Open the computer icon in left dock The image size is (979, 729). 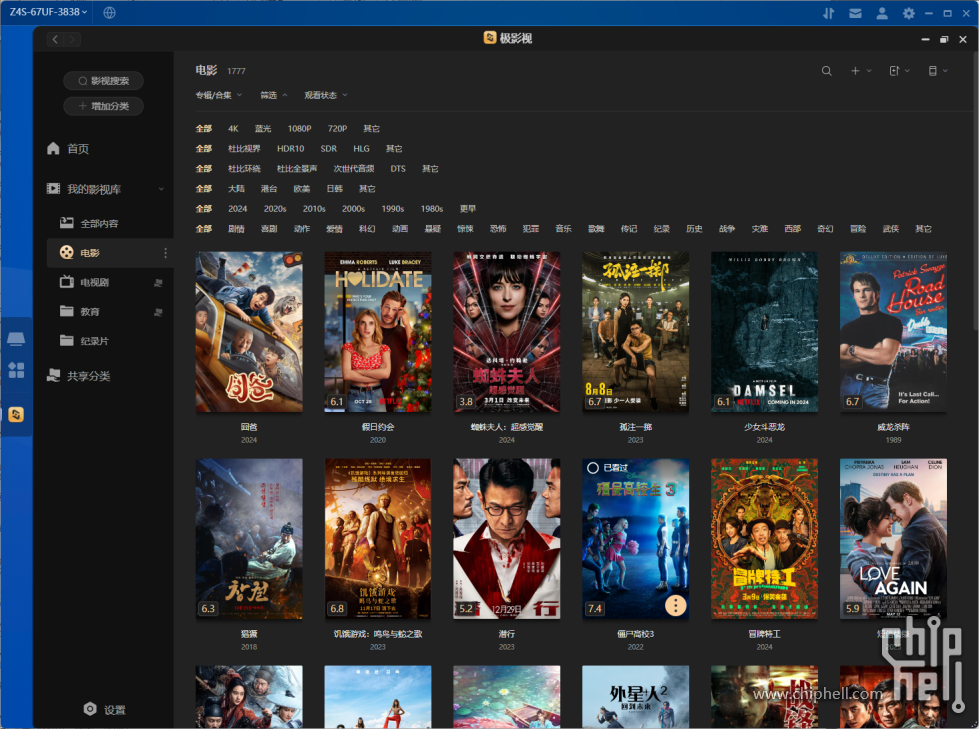[x=16, y=338]
